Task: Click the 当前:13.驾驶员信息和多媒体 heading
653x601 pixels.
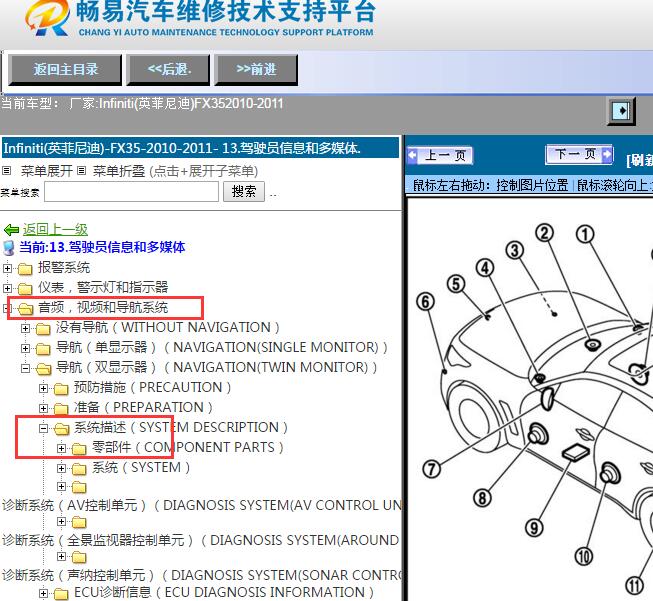Action: [102, 247]
